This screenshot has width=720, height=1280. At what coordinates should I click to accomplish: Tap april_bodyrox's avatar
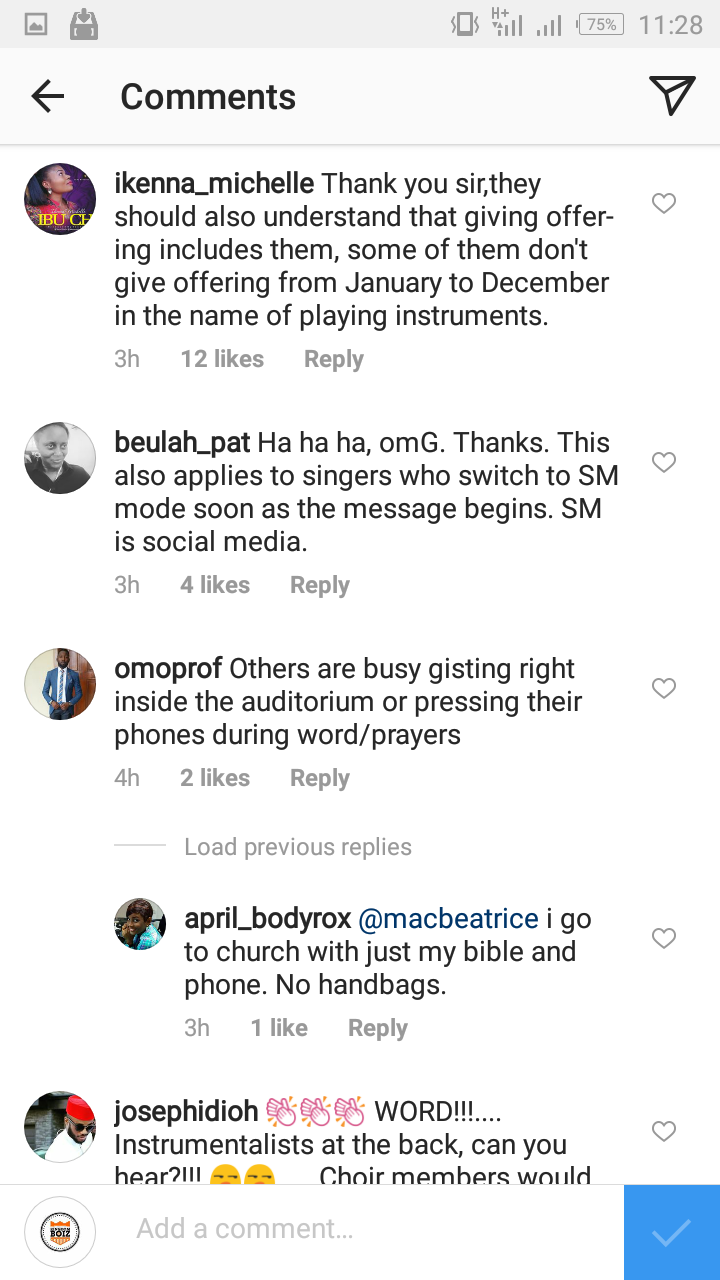click(140, 924)
